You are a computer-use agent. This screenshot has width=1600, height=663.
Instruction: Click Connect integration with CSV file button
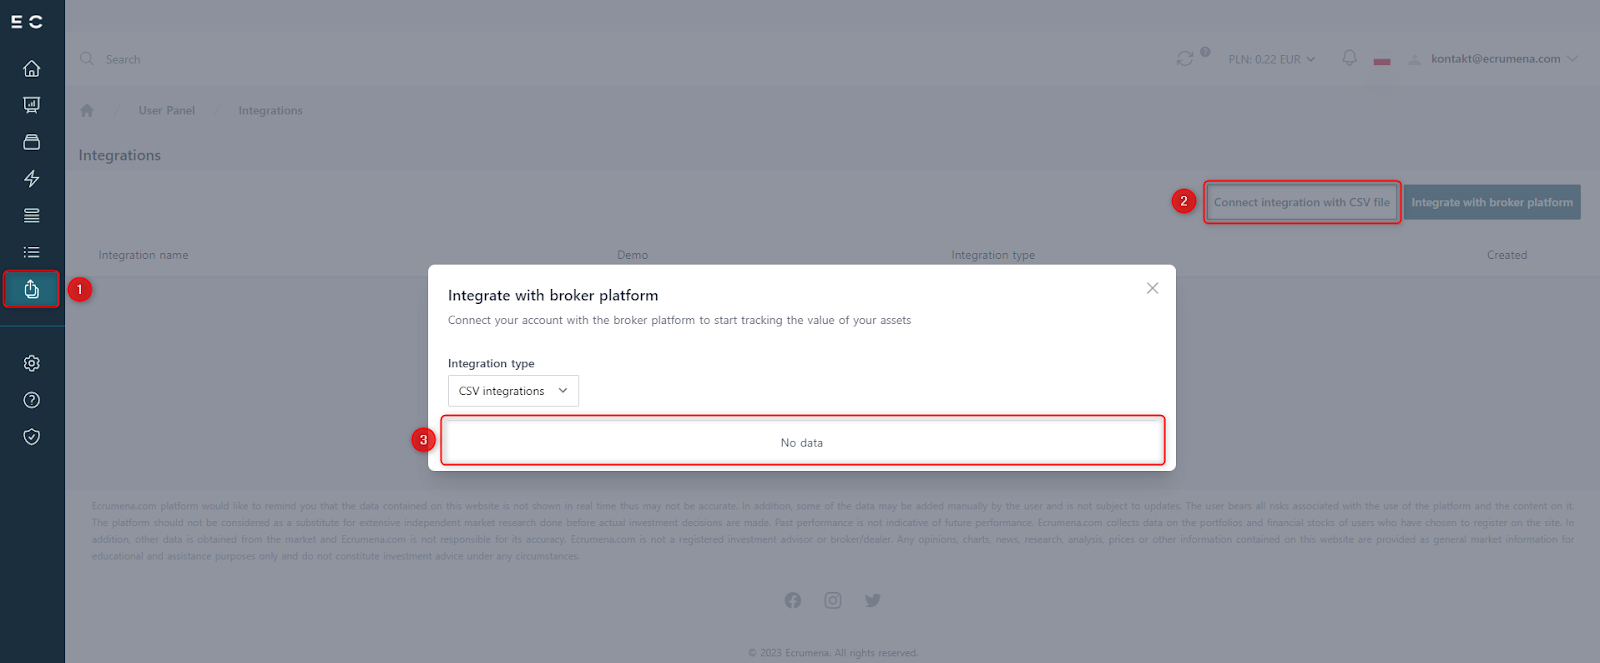tap(1301, 202)
